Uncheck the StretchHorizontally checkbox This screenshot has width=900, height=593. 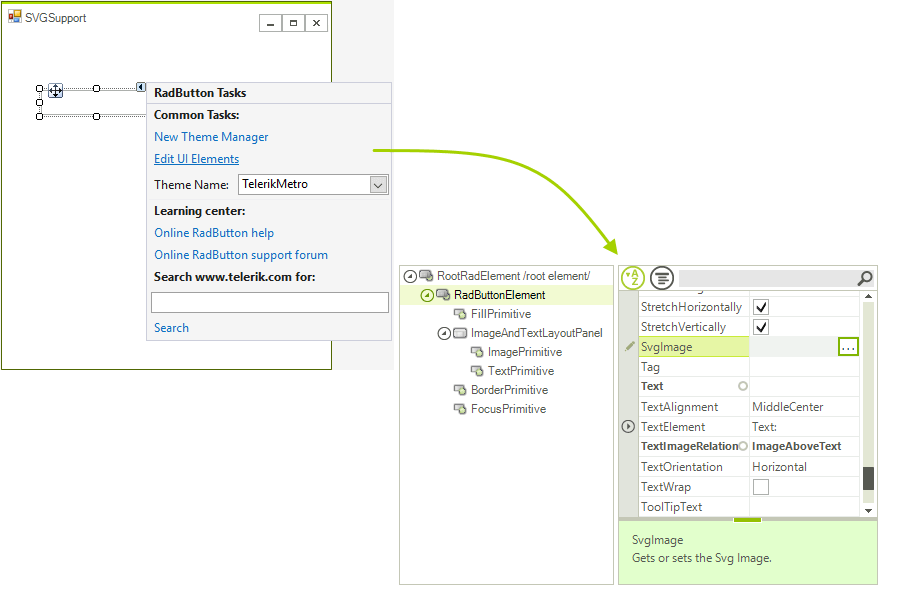pos(761,307)
